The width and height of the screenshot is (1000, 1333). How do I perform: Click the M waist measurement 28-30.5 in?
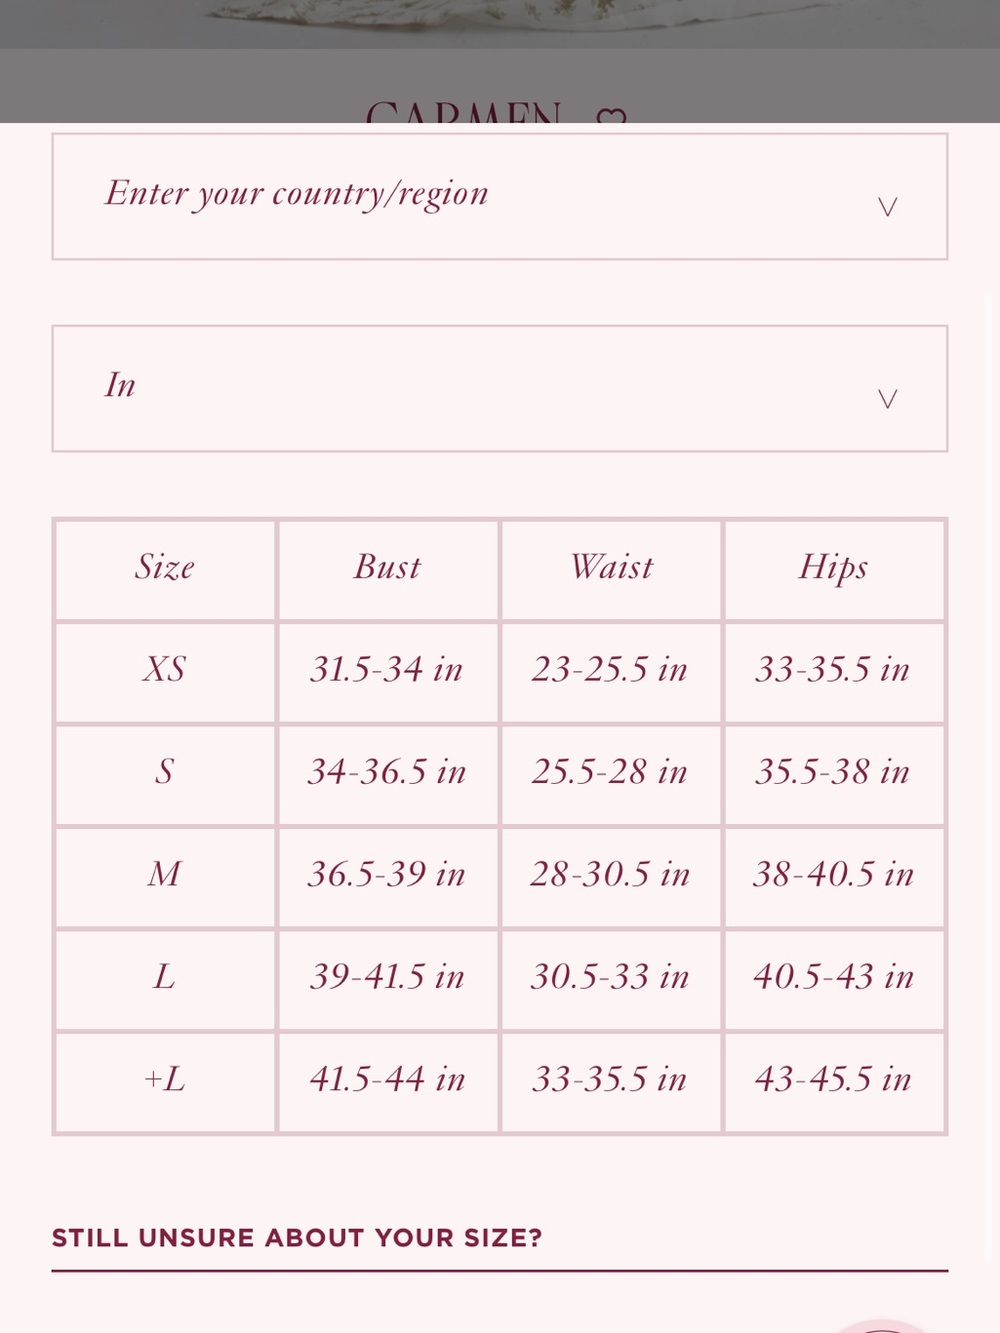[x=611, y=875]
